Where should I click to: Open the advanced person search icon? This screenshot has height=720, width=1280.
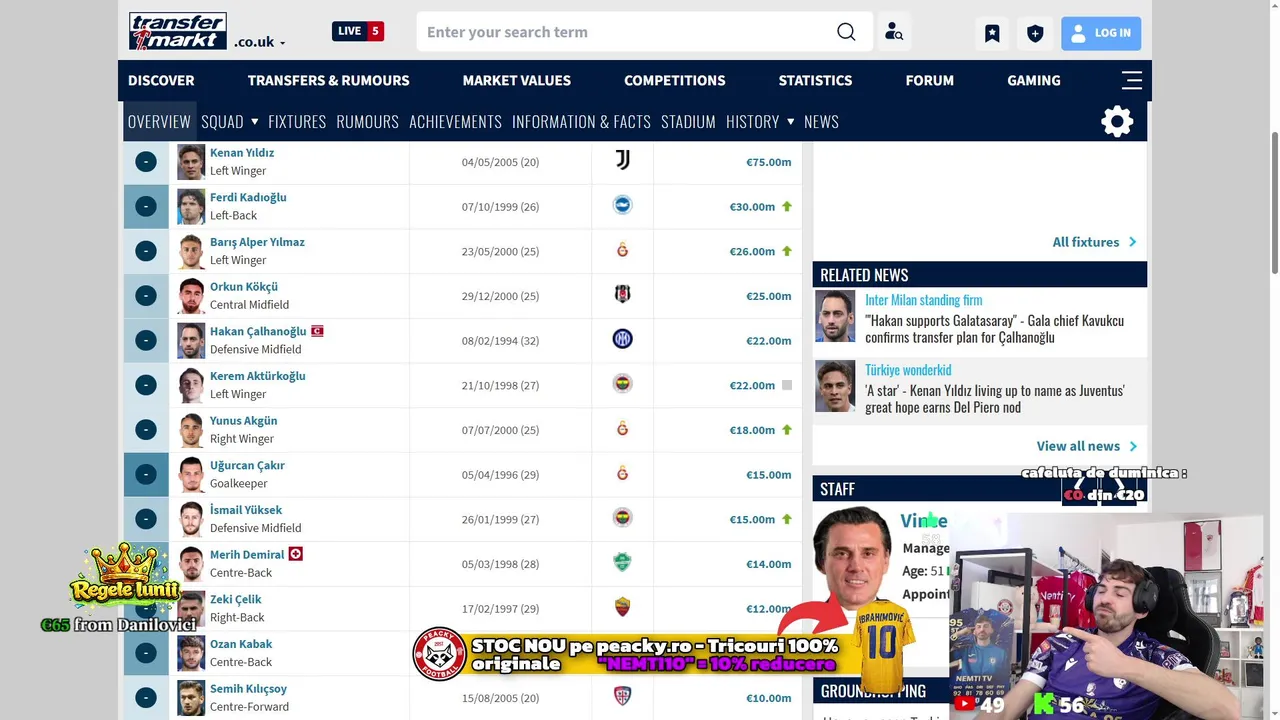[x=894, y=32]
